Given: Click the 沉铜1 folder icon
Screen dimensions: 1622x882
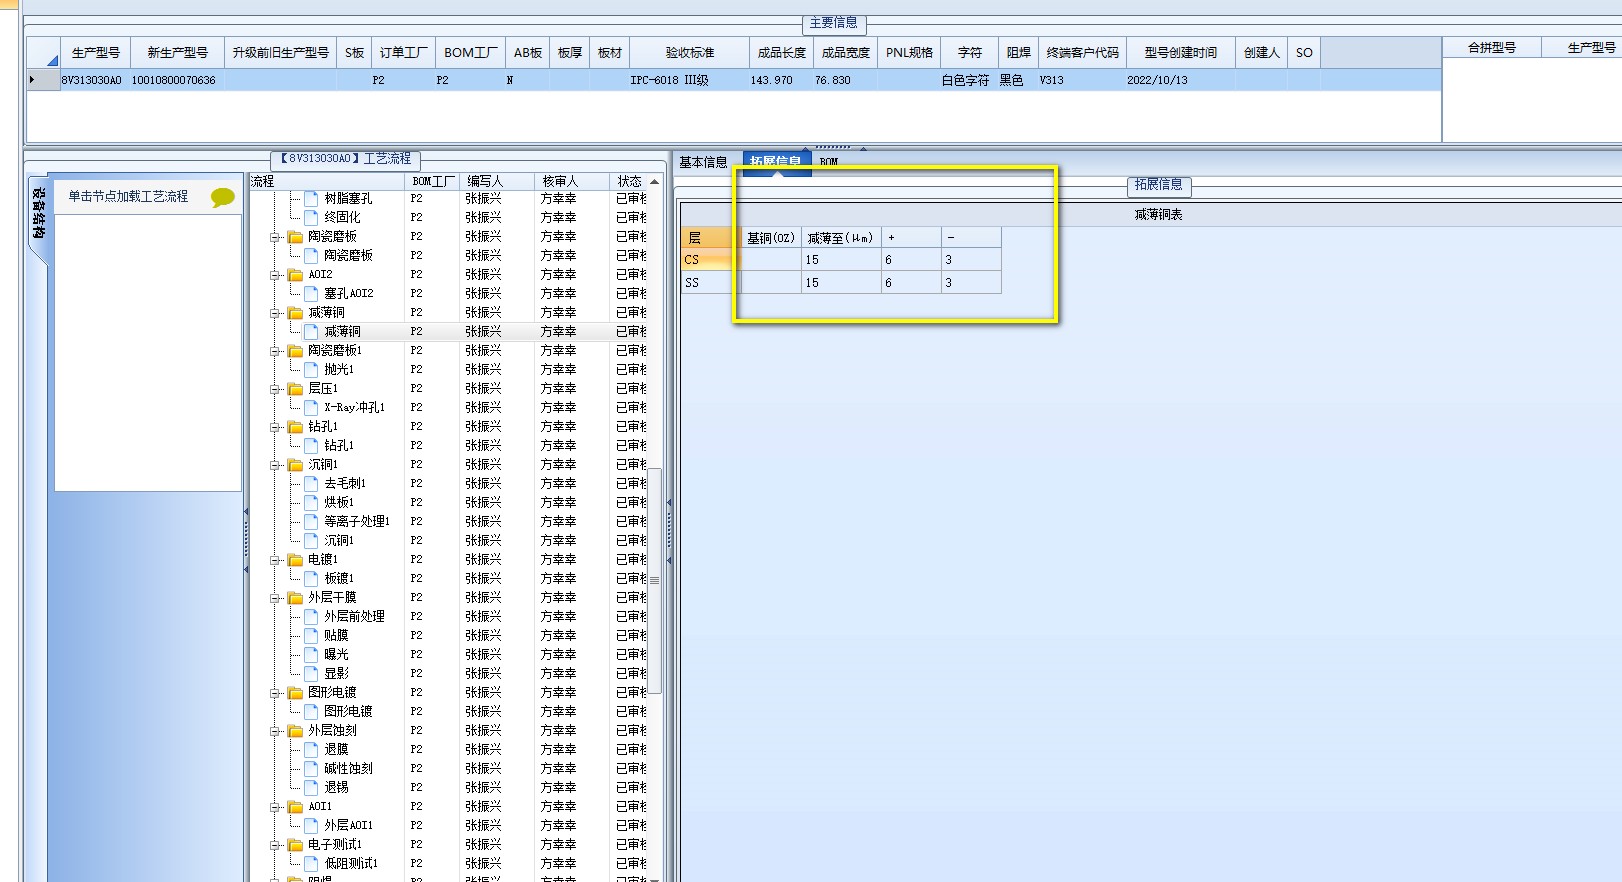Looking at the screenshot, I should tap(295, 465).
